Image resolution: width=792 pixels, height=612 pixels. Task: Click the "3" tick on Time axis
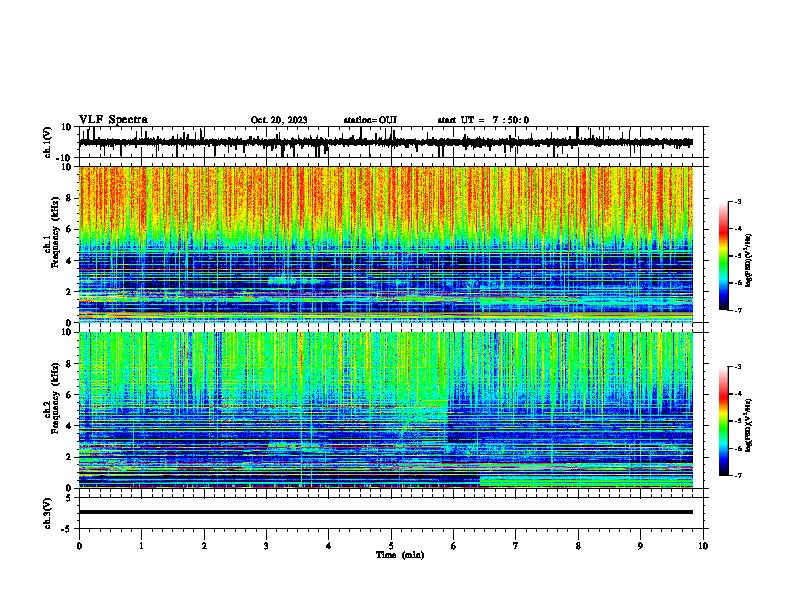pyautogui.click(x=266, y=546)
